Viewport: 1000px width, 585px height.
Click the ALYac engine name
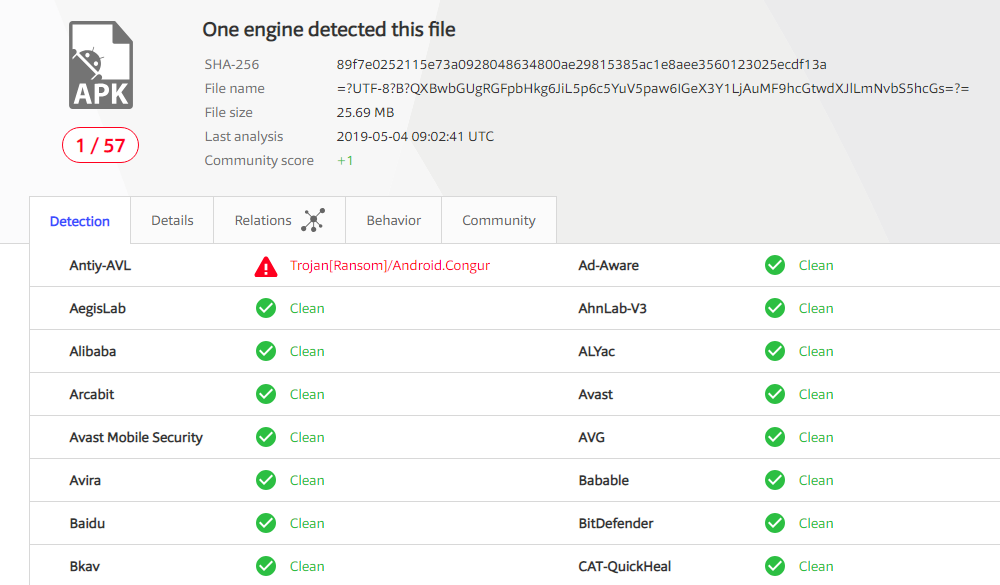pyautogui.click(x=597, y=351)
